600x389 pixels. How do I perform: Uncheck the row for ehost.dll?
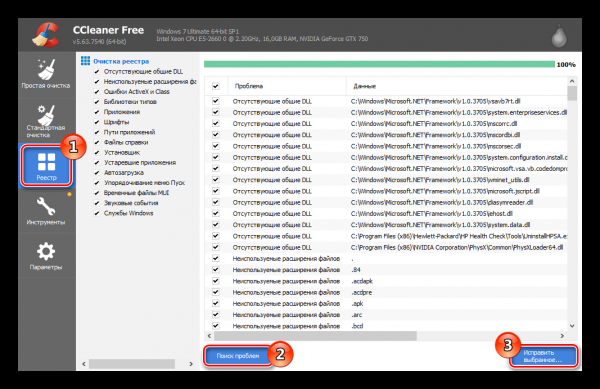[x=216, y=213]
